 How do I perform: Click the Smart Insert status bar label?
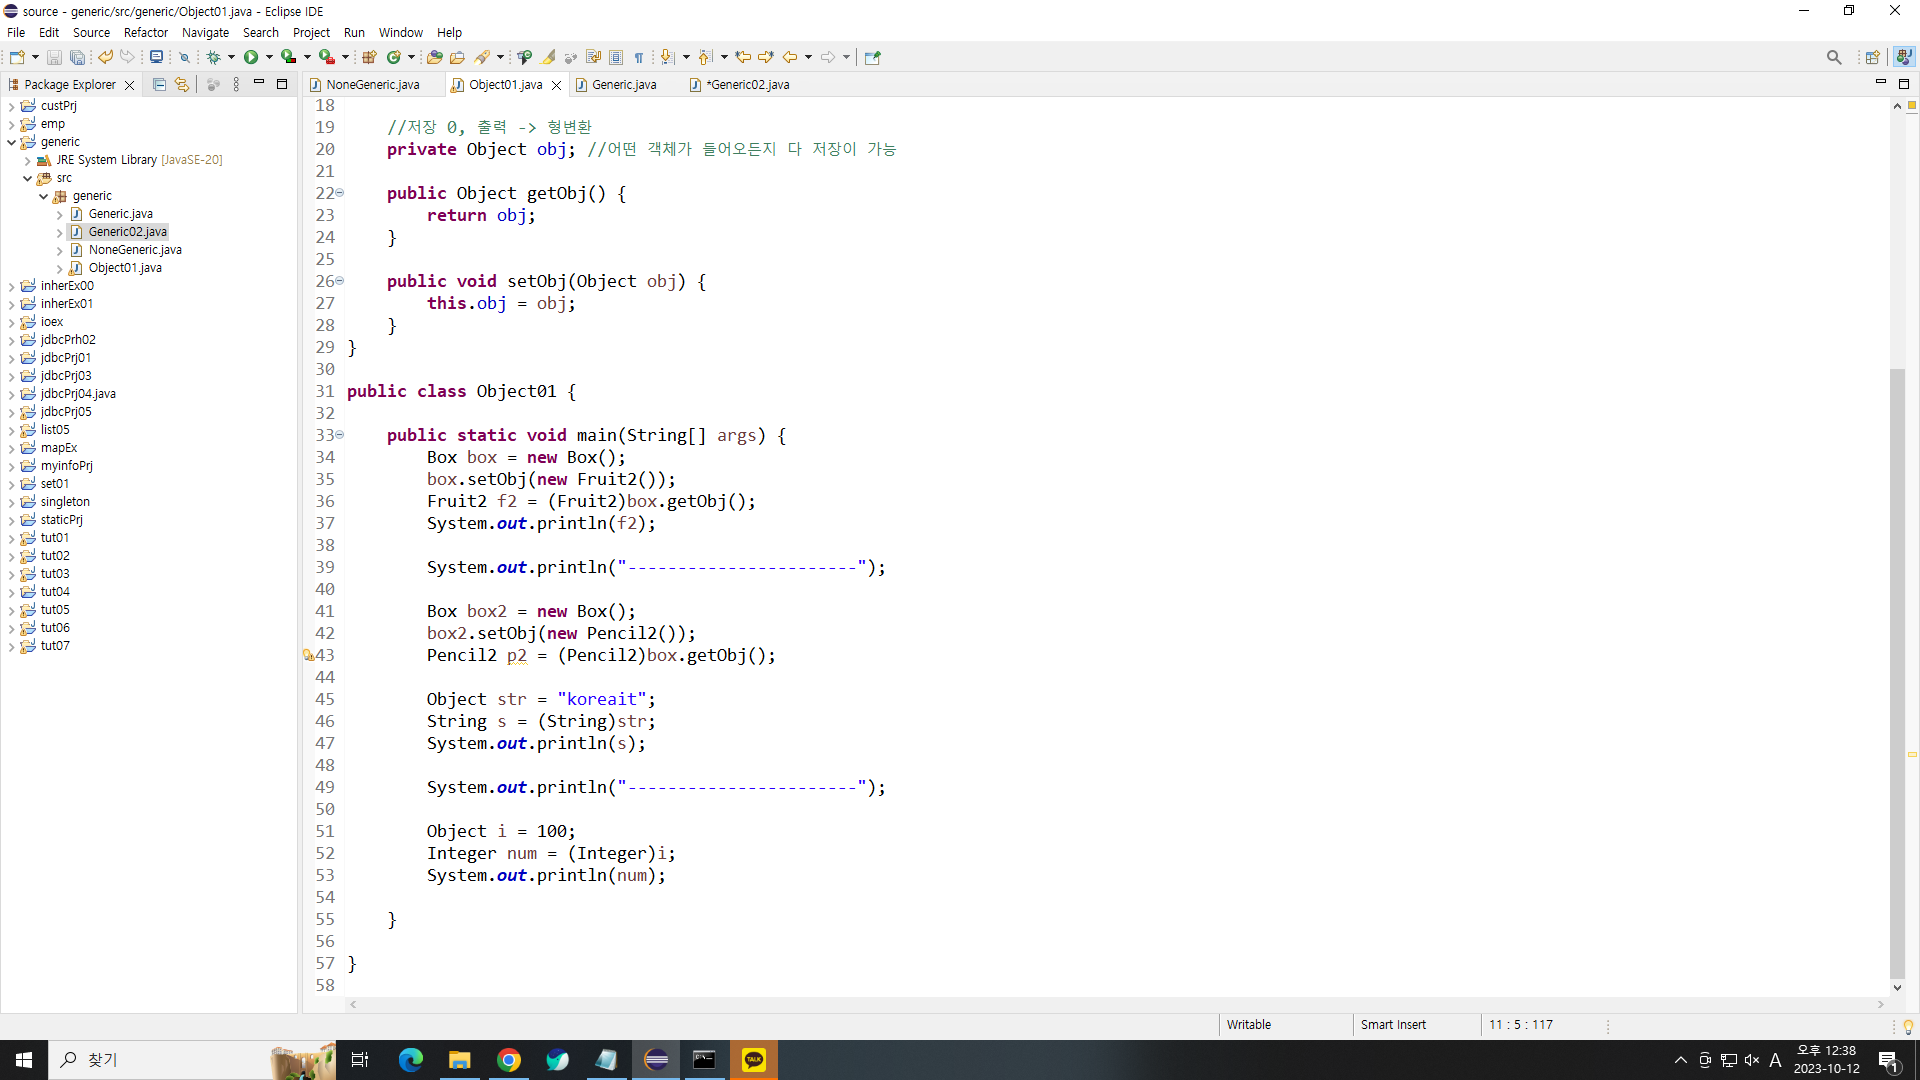click(x=1393, y=1025)
